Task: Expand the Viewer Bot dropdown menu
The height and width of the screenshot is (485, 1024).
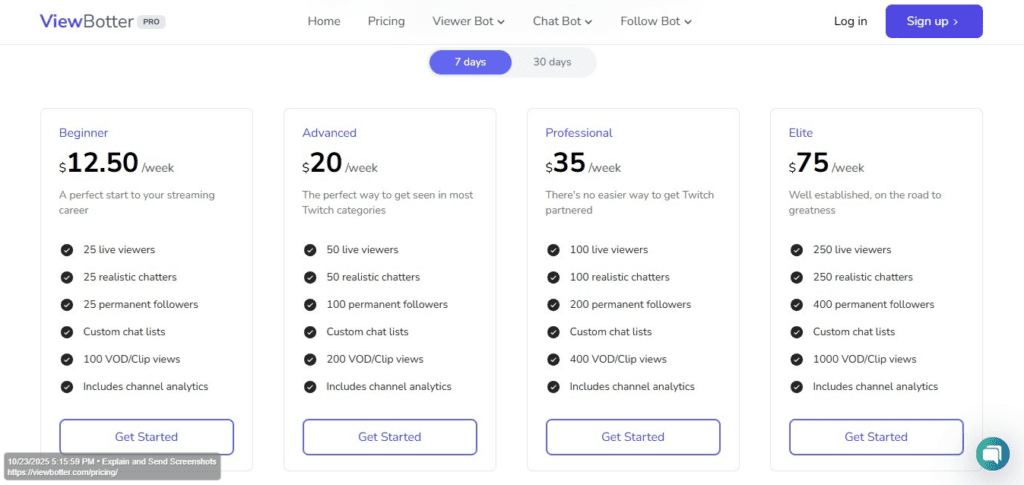Action: pos(468,21)
